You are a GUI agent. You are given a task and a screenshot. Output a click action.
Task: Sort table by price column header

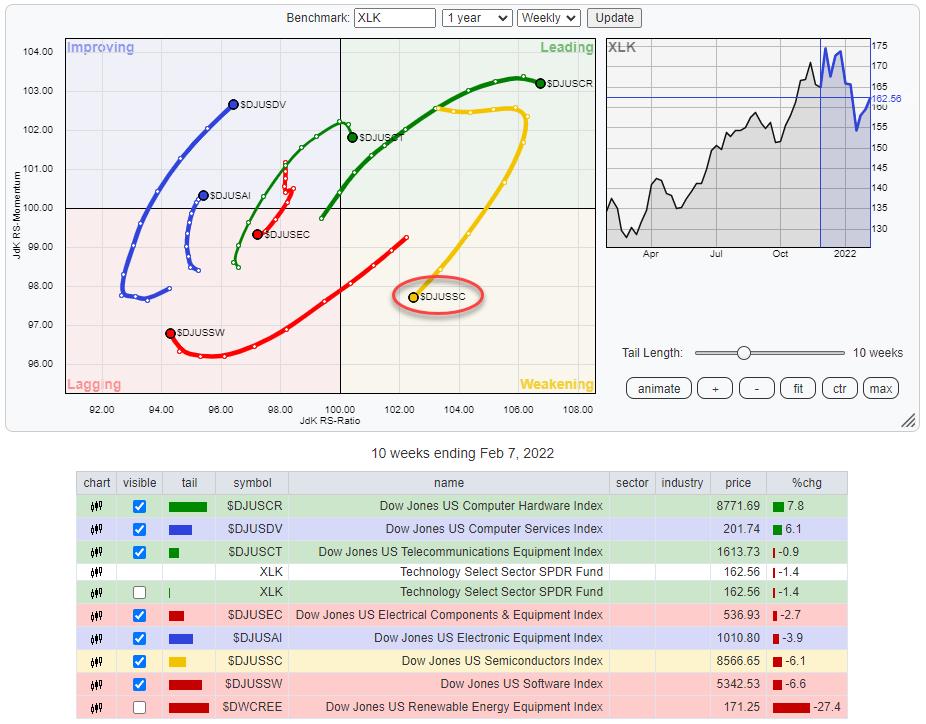coord(738,483)
